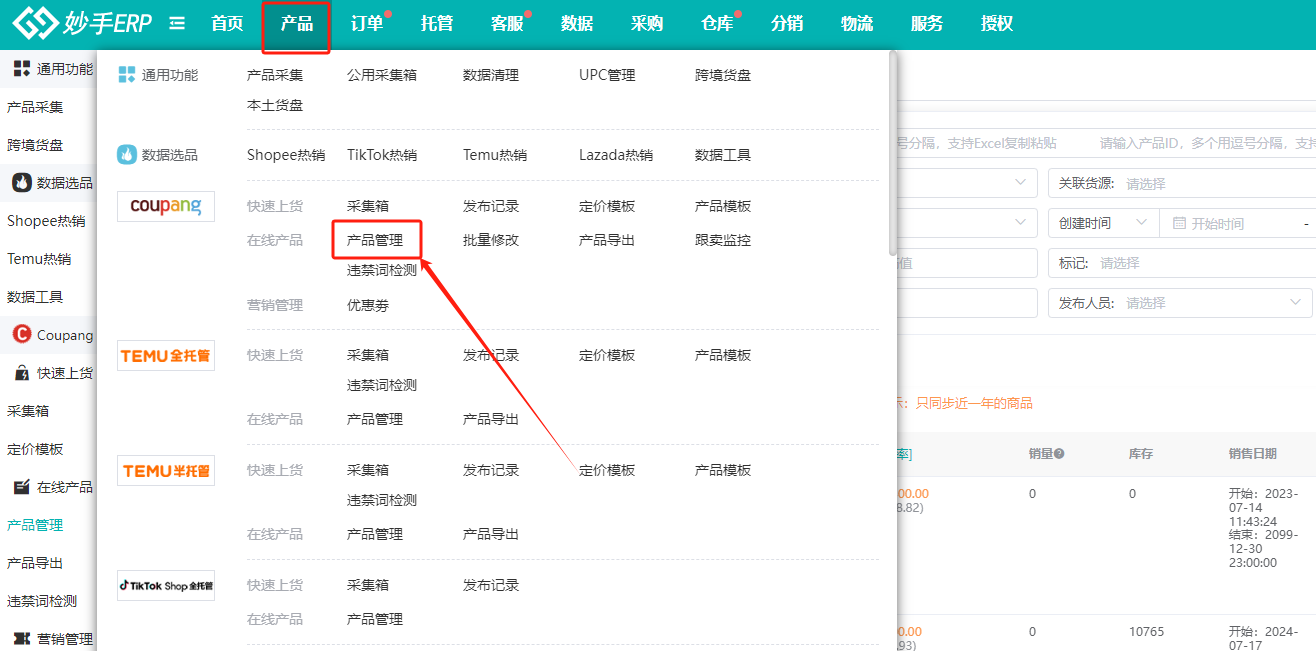Image resolution: width=1316 pixels, height=651 pixels.
Task: Click the blue 数据选品 flame icon in the menu
Action: pyautogui.click(x=127, y=155)
